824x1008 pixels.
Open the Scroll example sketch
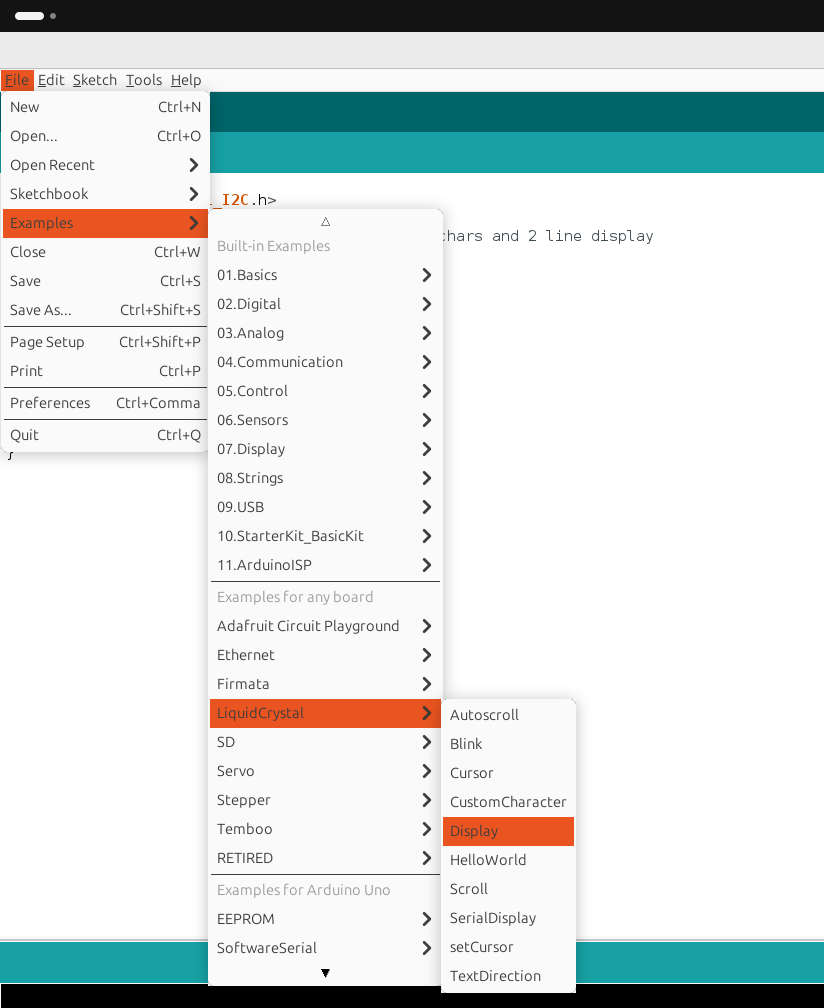[x=508, y=889]
